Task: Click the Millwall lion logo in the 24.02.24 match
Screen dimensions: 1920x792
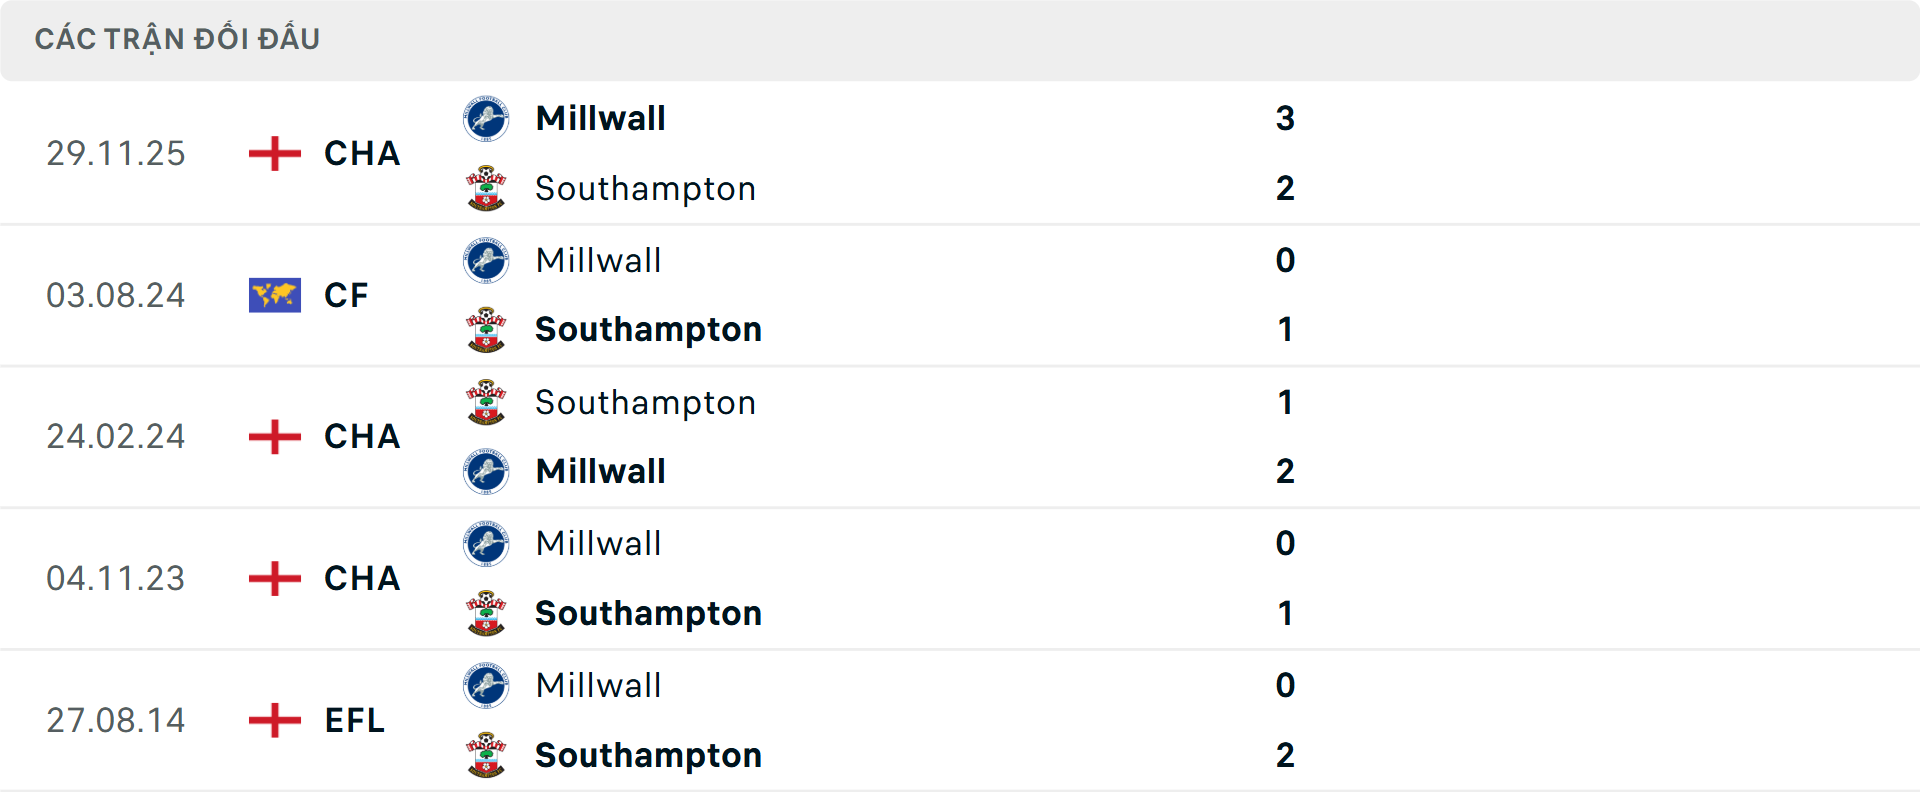Action: [x=486, y=471]
